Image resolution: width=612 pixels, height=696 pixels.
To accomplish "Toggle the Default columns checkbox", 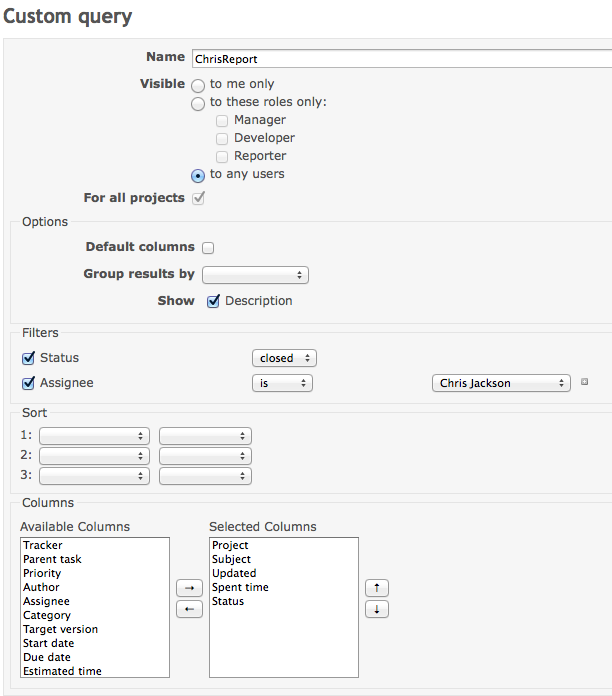I will (x=208, y=248).
